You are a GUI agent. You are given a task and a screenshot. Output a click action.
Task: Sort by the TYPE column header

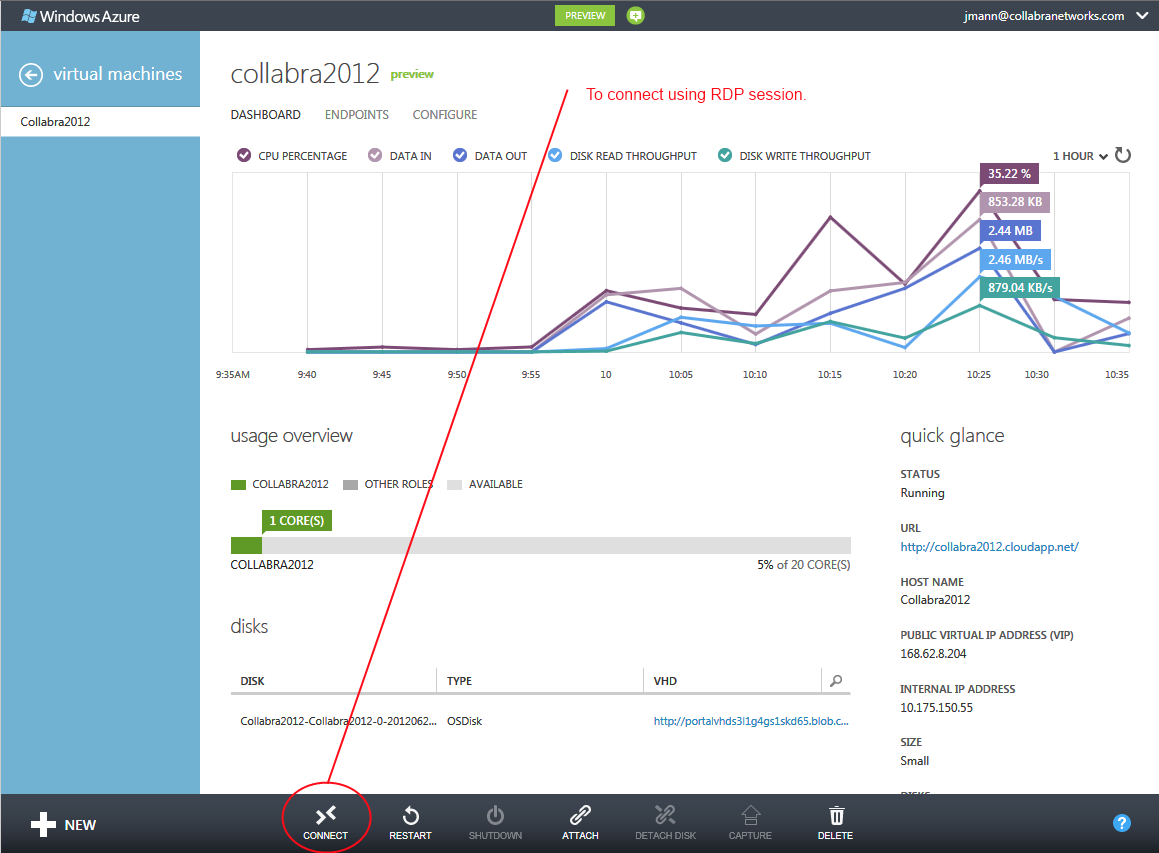point(459,681)
